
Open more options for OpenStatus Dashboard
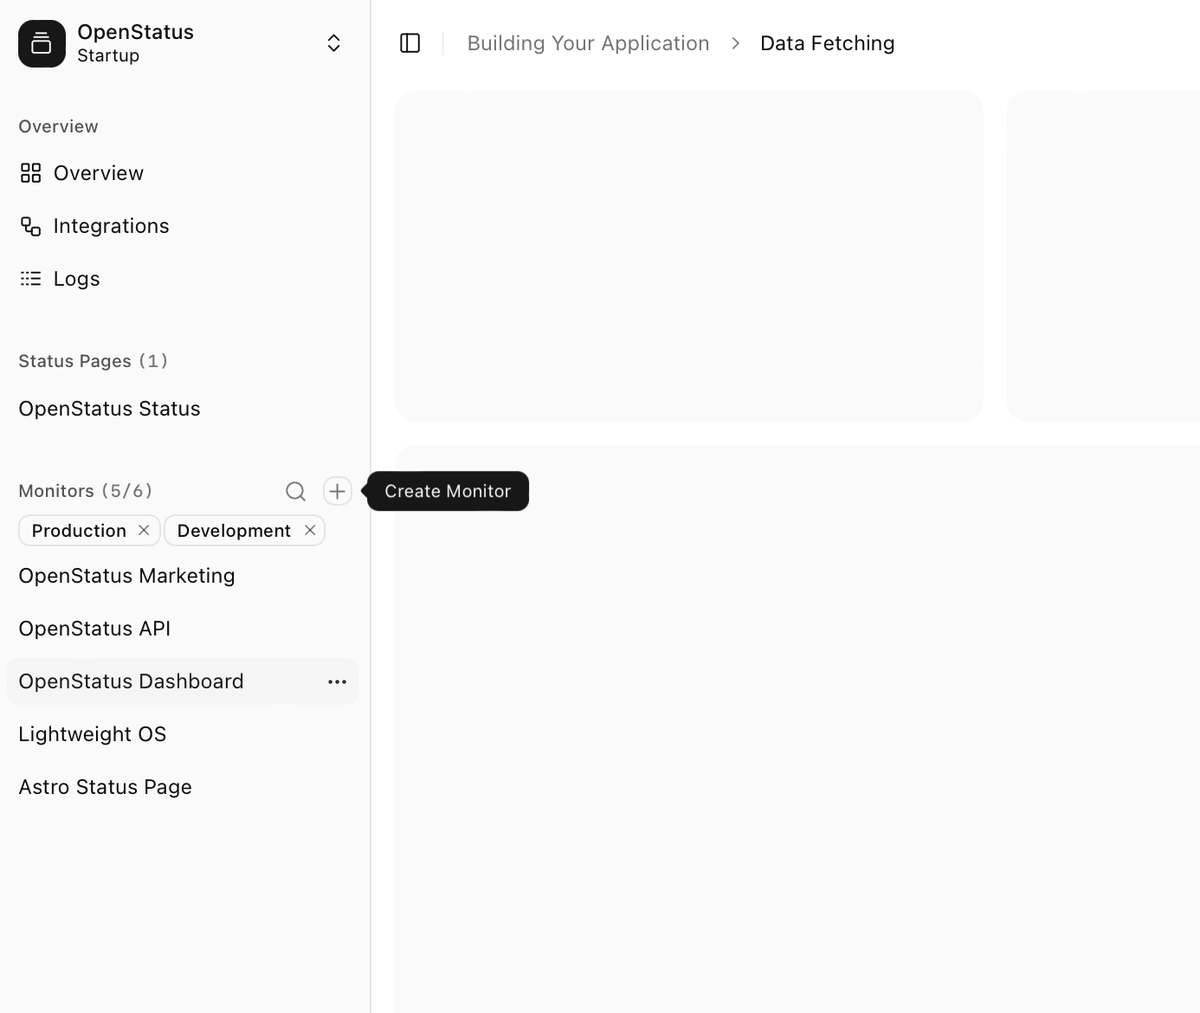point(337,682)
